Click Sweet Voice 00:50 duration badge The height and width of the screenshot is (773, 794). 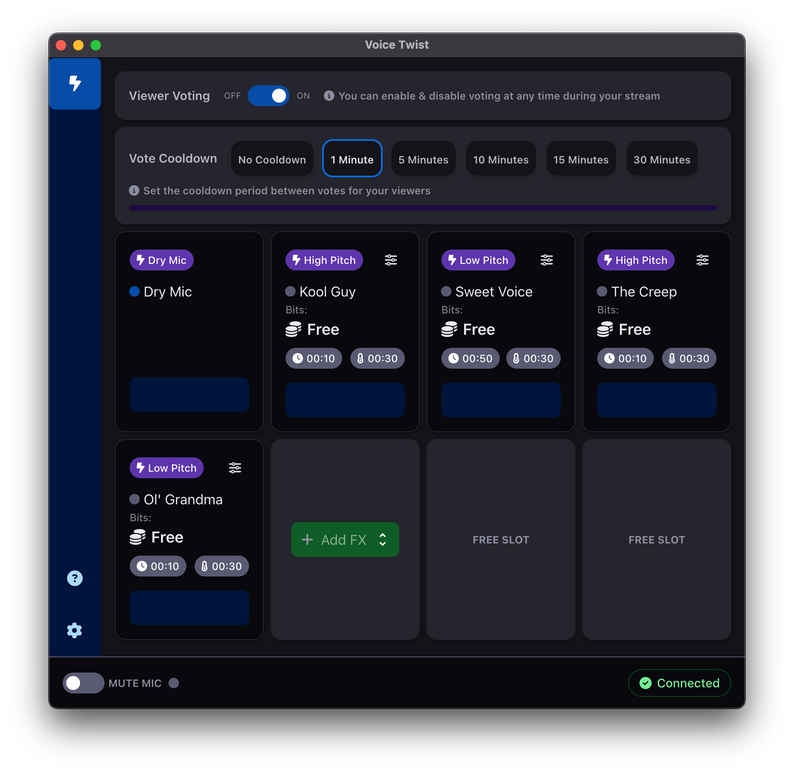470,358
